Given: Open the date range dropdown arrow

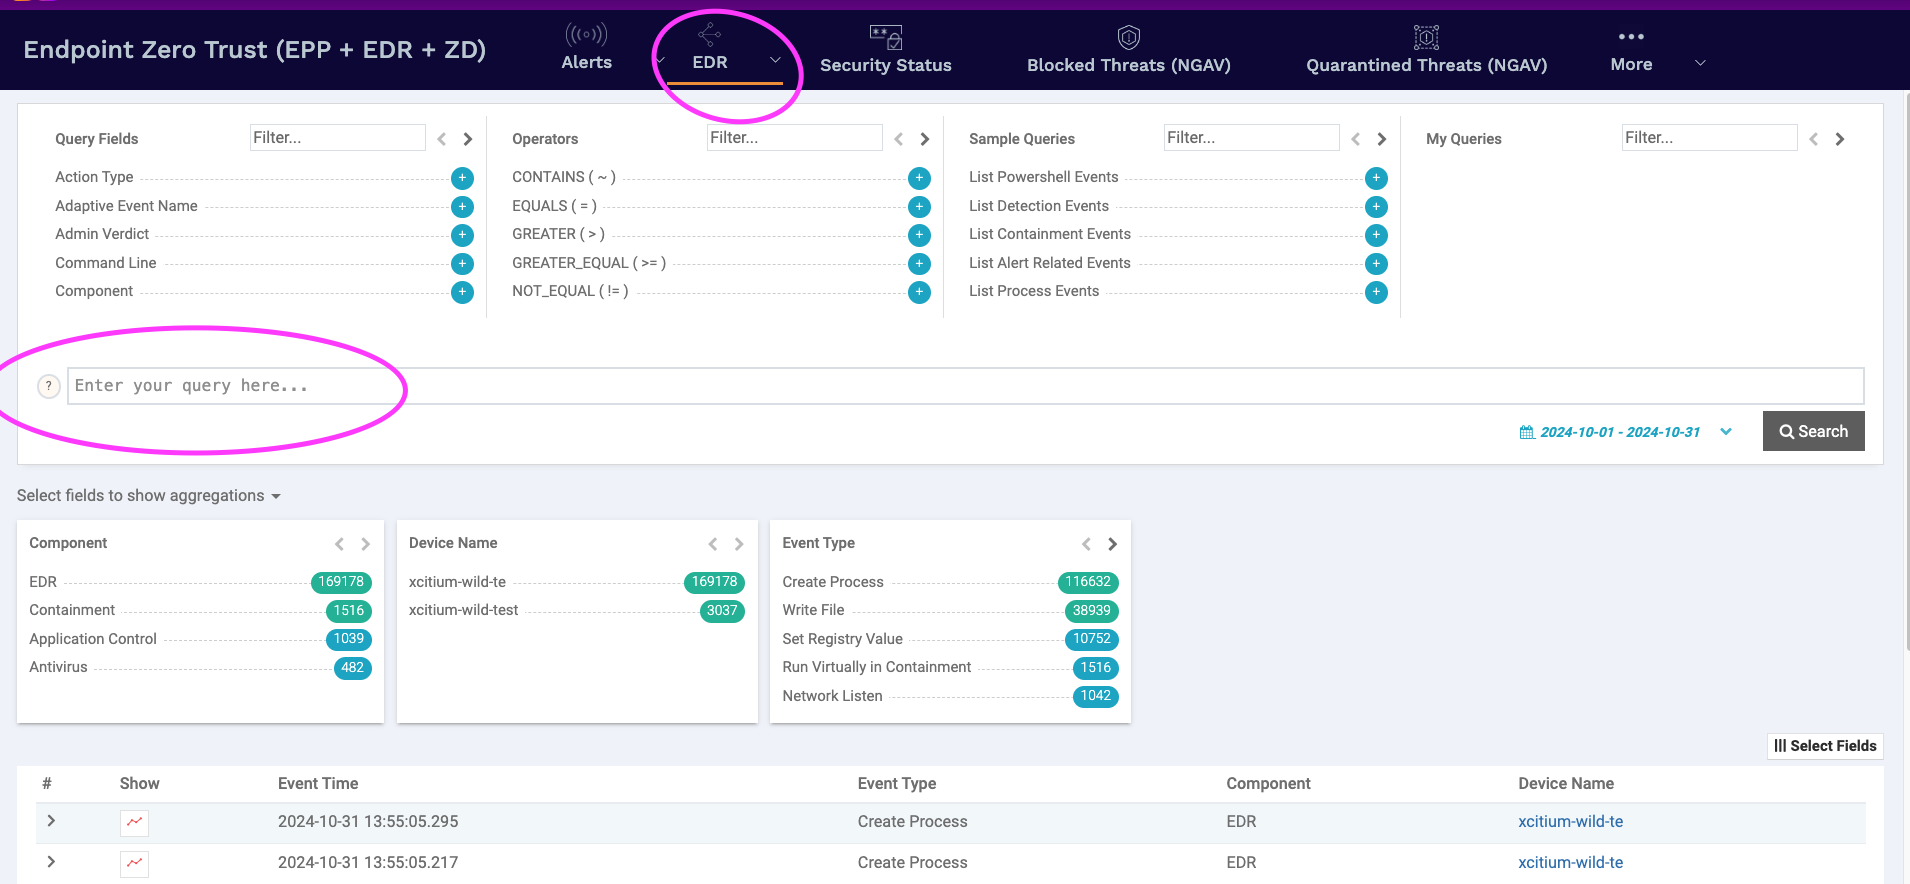Looking at the screenshot, I should tap(1726, 432).
